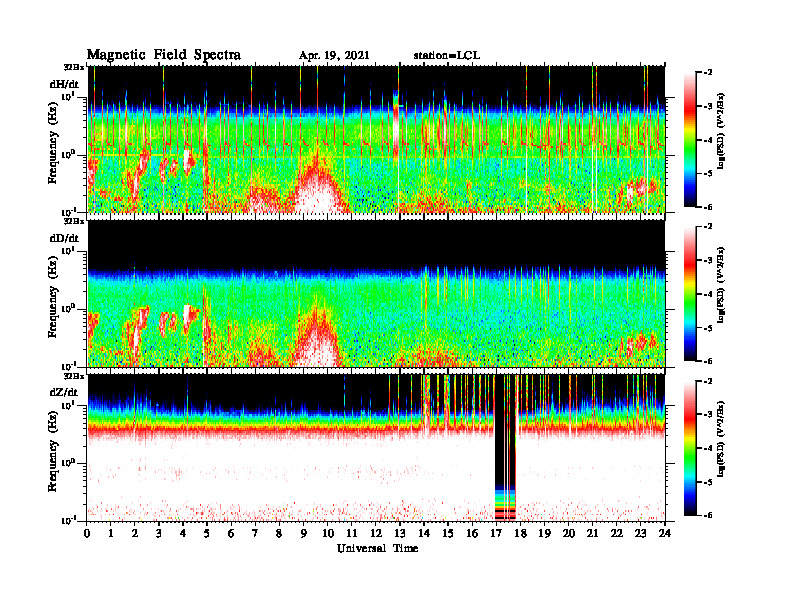The height and width of the screenshot is (612, 792).
Task: Click the log(PSD) label beside dZ/dt color bar
Action: tap(720, 439)
